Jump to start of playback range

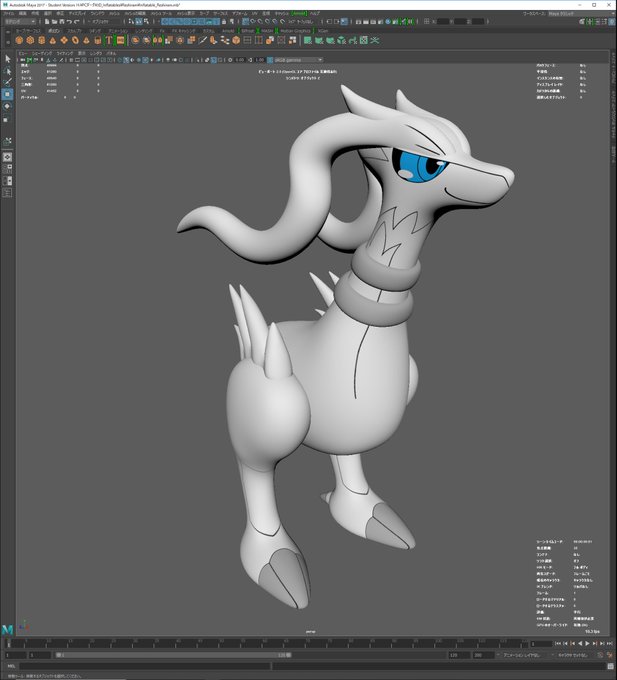coord(558,644)
